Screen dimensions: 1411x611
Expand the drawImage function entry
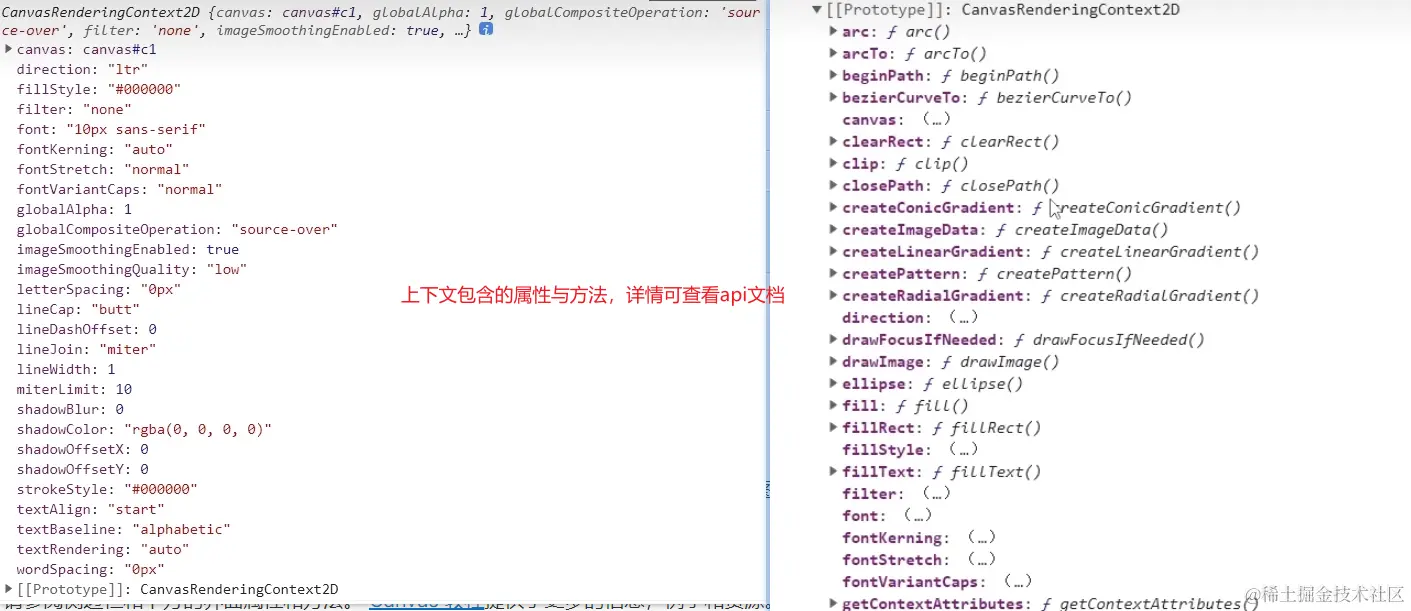coord(833,362)
